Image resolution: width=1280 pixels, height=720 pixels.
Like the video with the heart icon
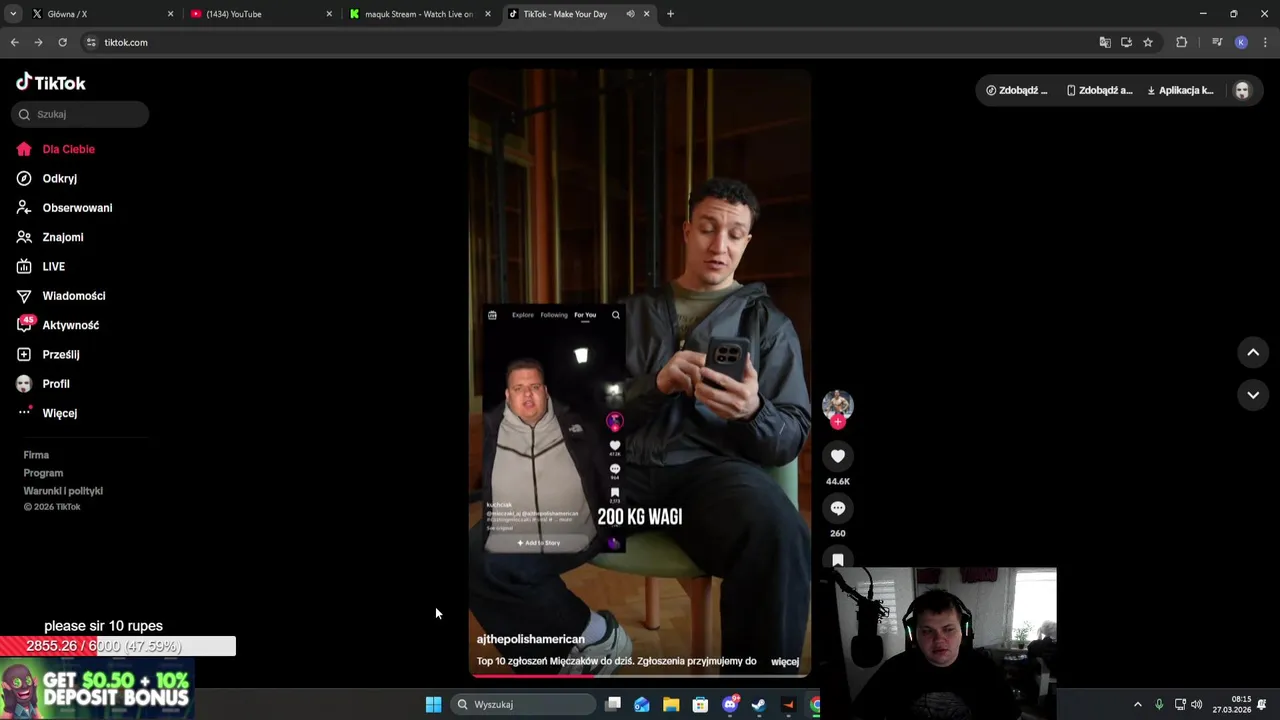[838, 456]
